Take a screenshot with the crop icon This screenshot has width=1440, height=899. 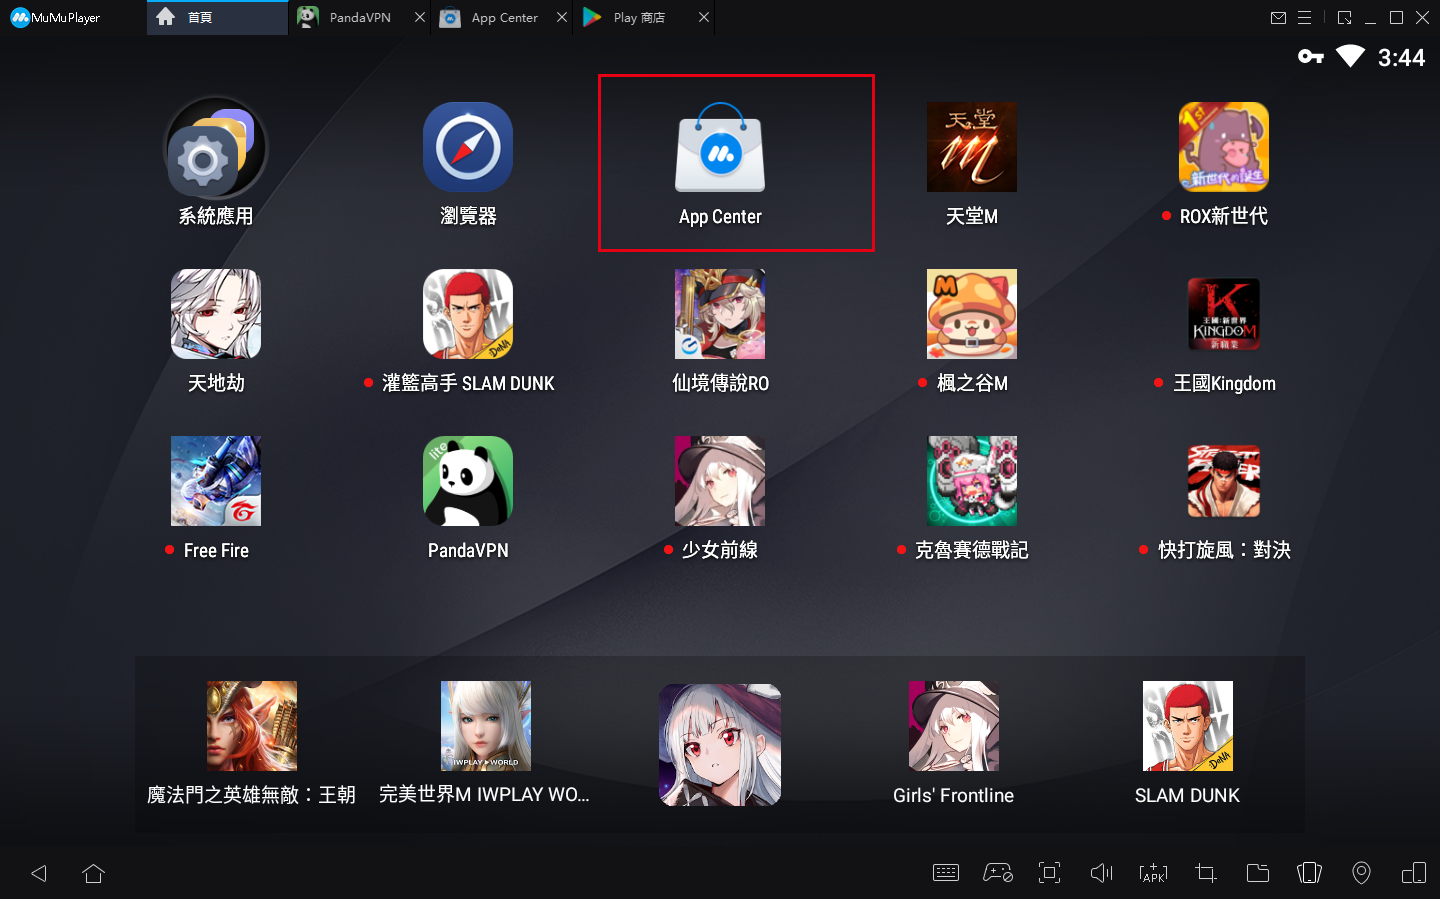[1206, 873]
